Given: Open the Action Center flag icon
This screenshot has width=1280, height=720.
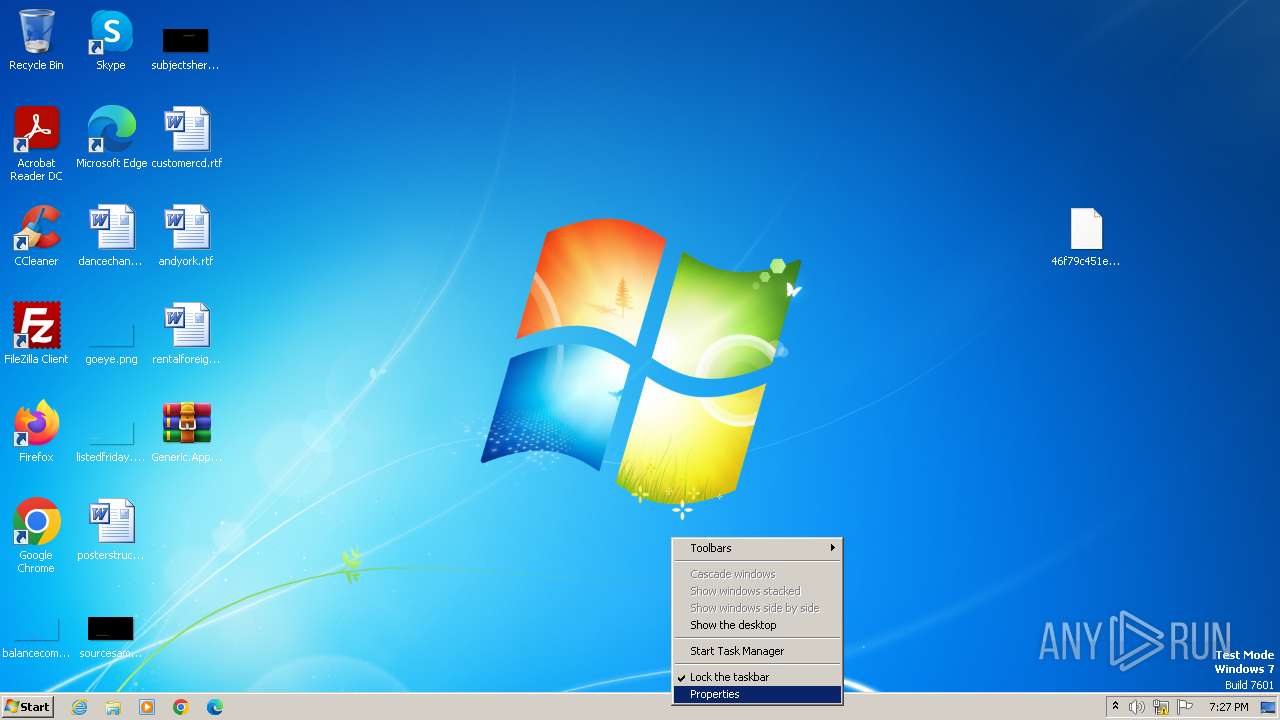Looking at the screenshot, I should coord(1185,707).
